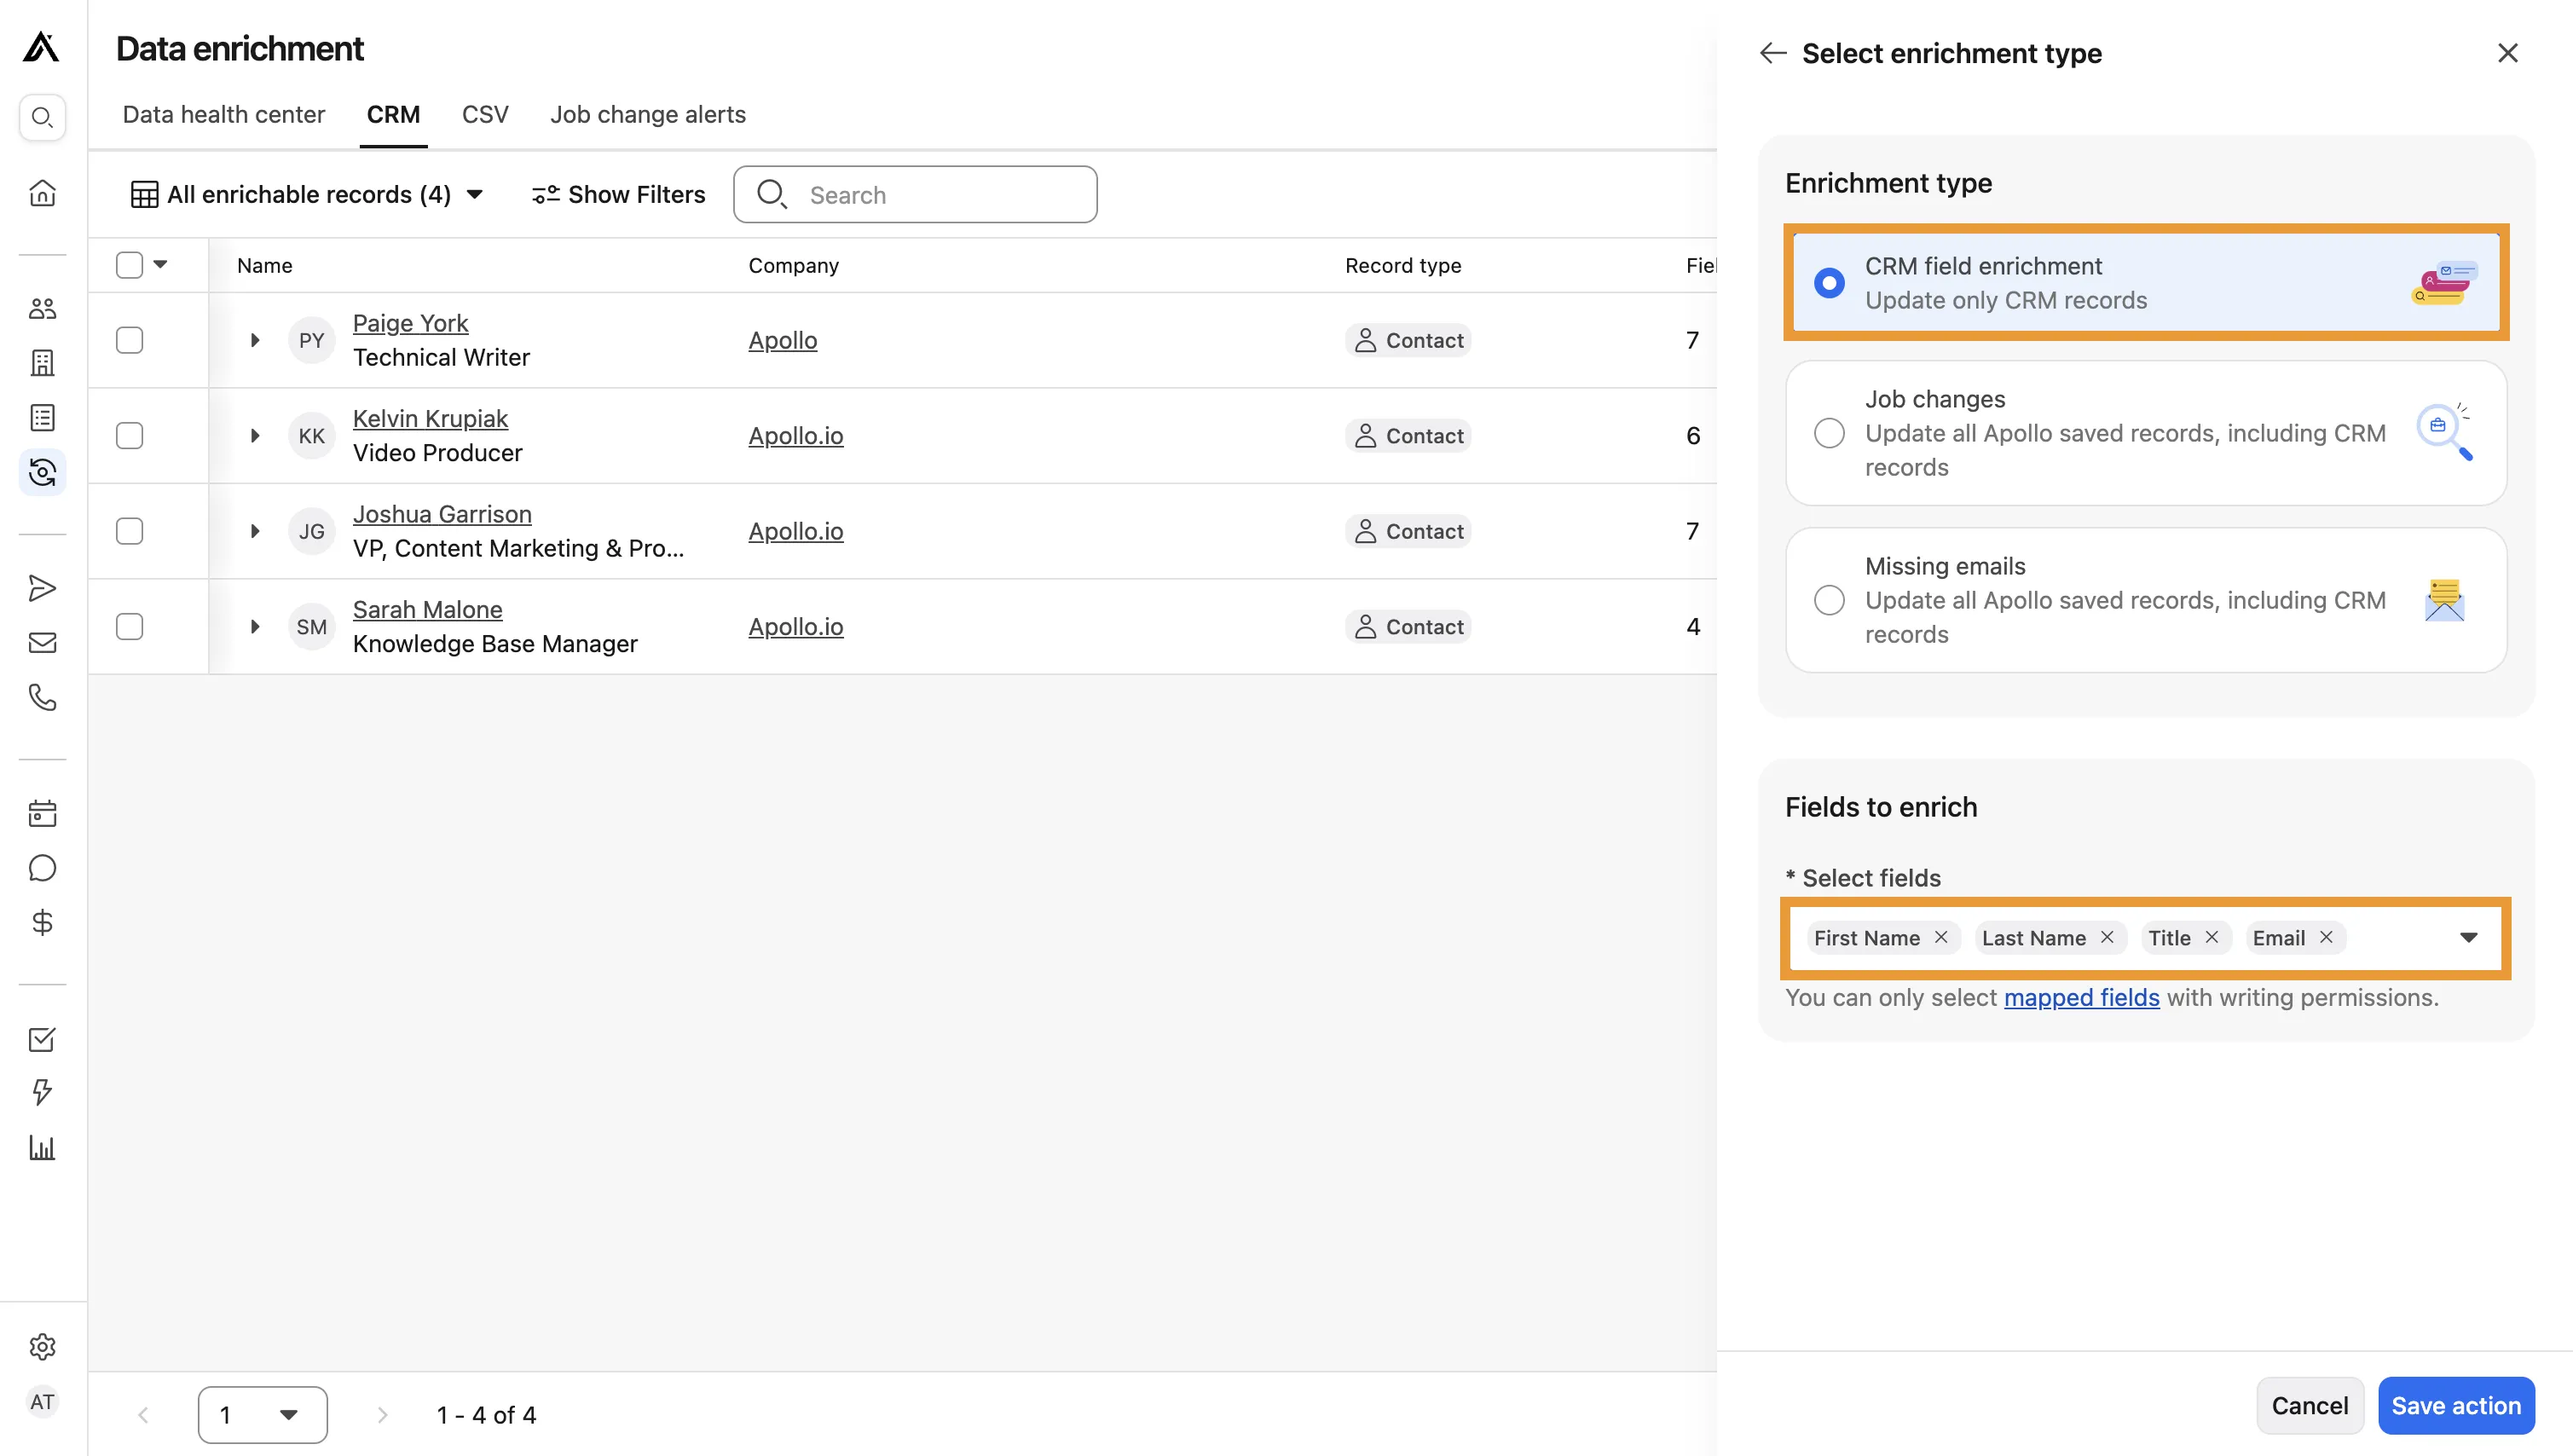The width and height of the screenshot is (2573, 1456).
Task: Open the fields to enrich dropdown
Action: (x=2469, y=937)
